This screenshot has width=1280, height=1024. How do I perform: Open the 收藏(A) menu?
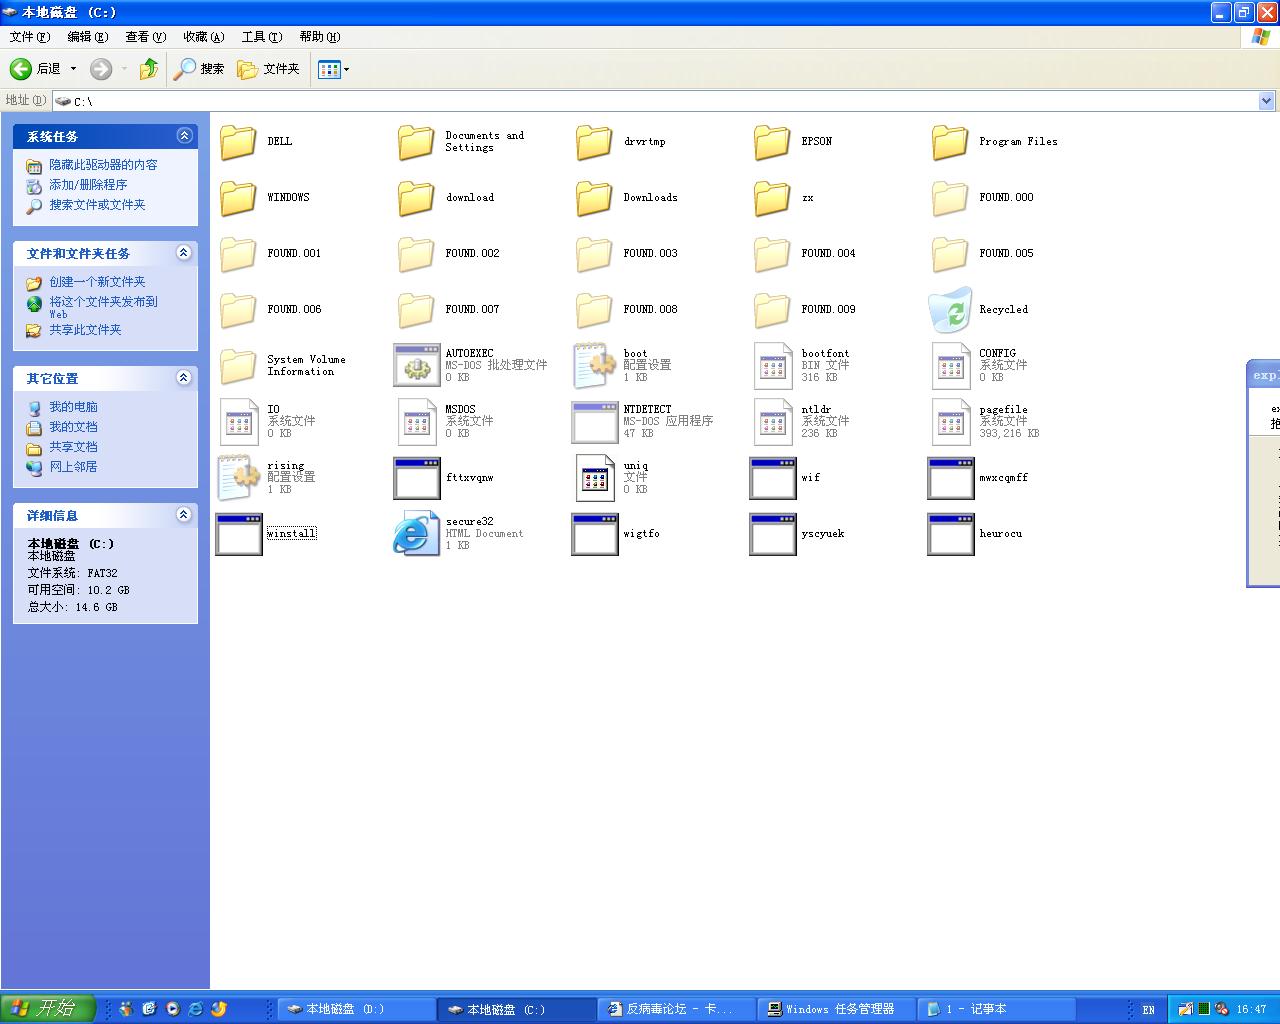tap(204, 37)
